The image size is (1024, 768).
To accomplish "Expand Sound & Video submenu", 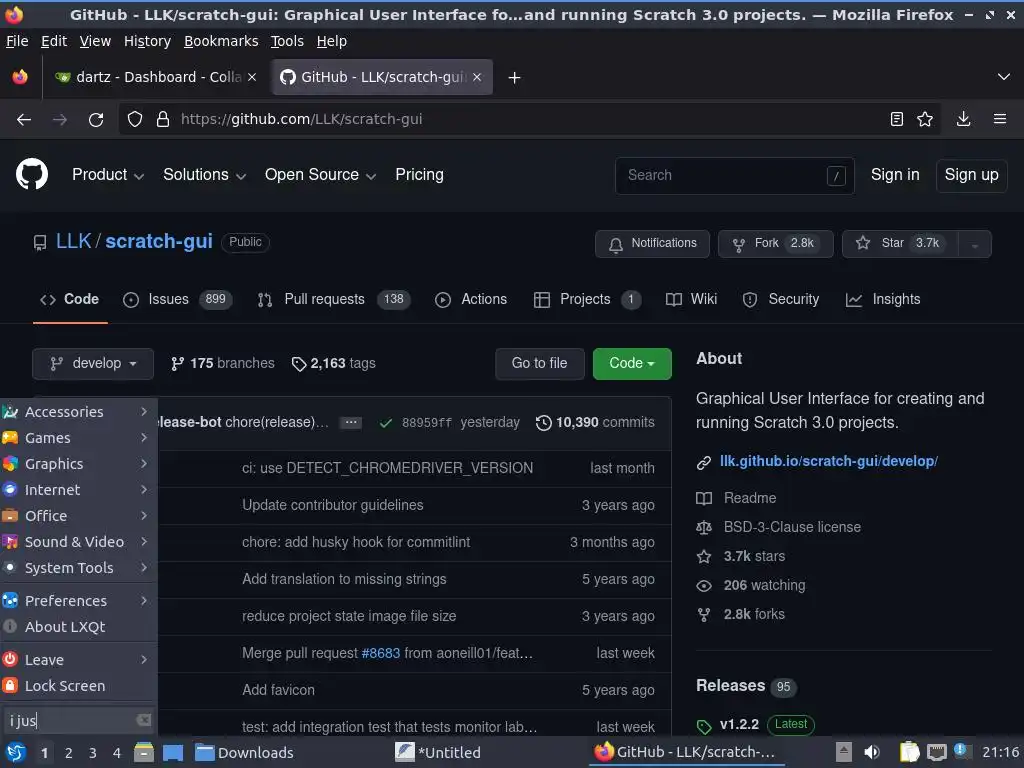I will (x=78, y=542).
